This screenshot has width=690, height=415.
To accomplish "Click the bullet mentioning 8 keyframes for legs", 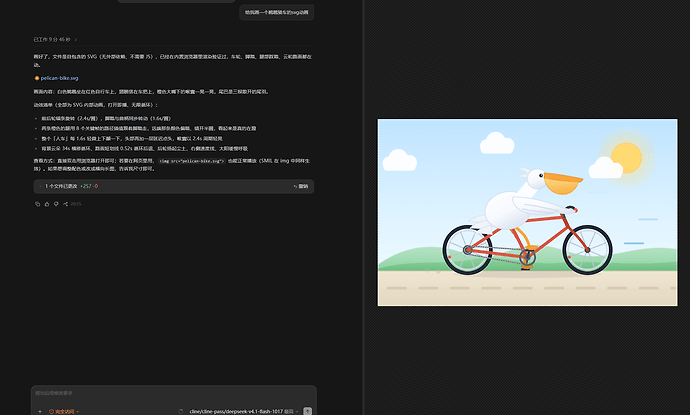I will tap(149, 129).
